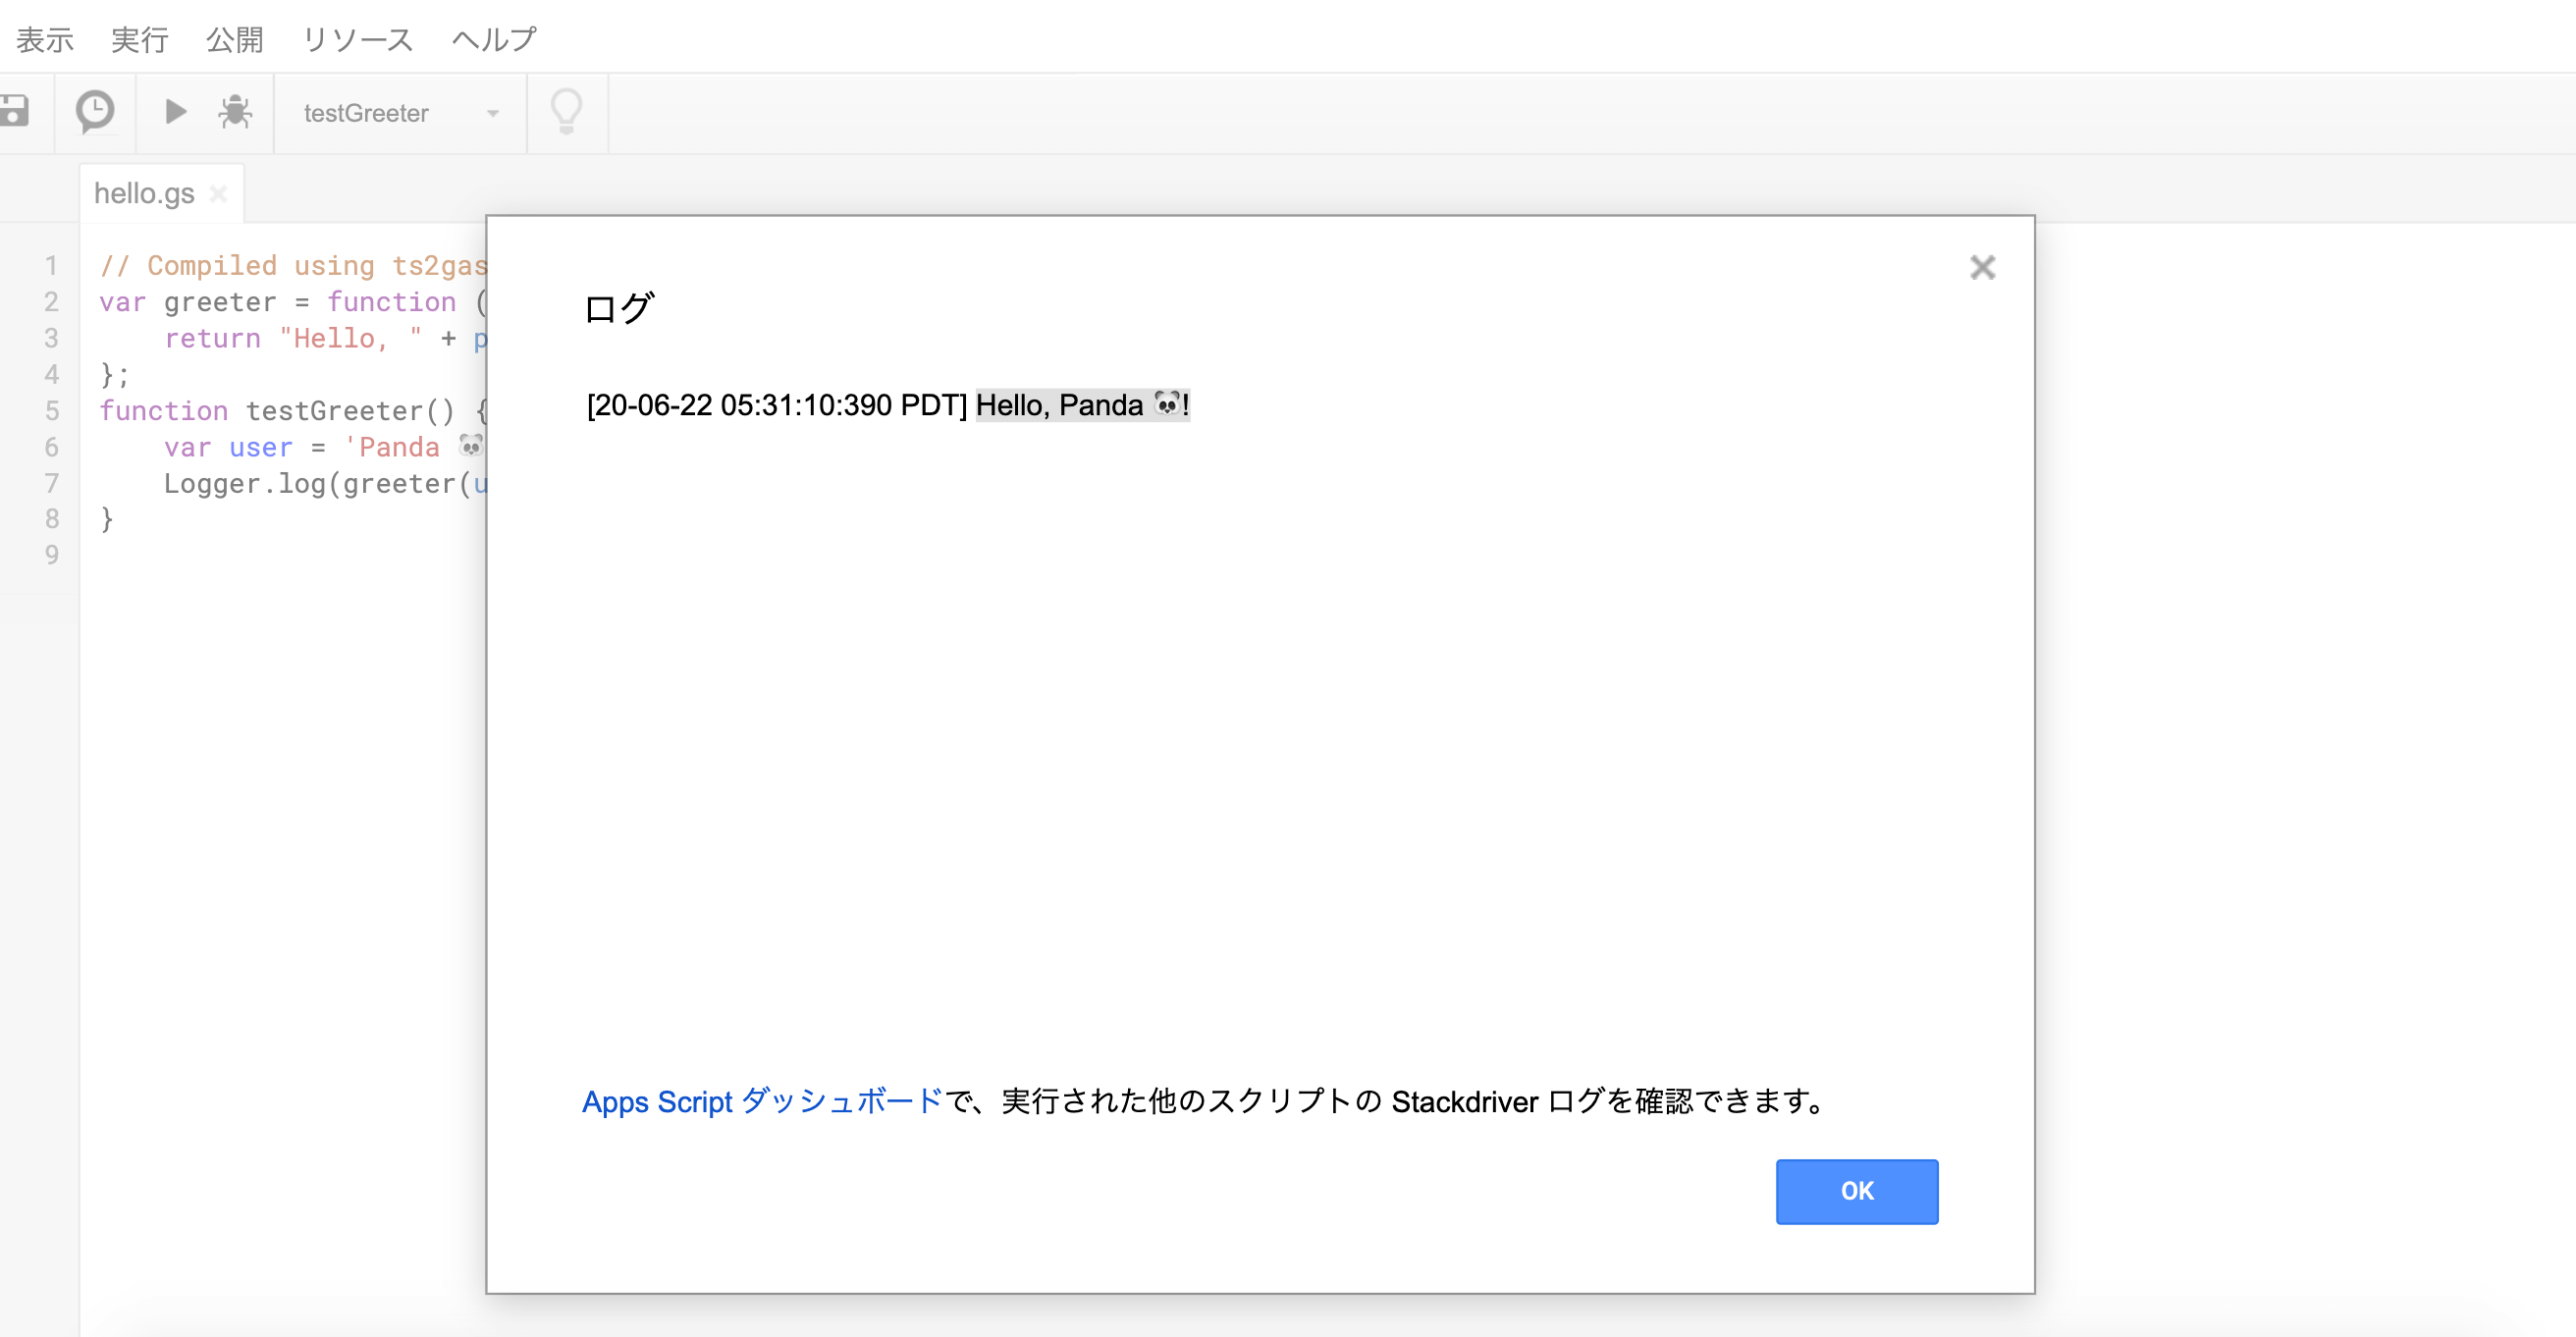
Task: Open the triggers clock icon
Action: pyautogui.click(x=95, y=111)
